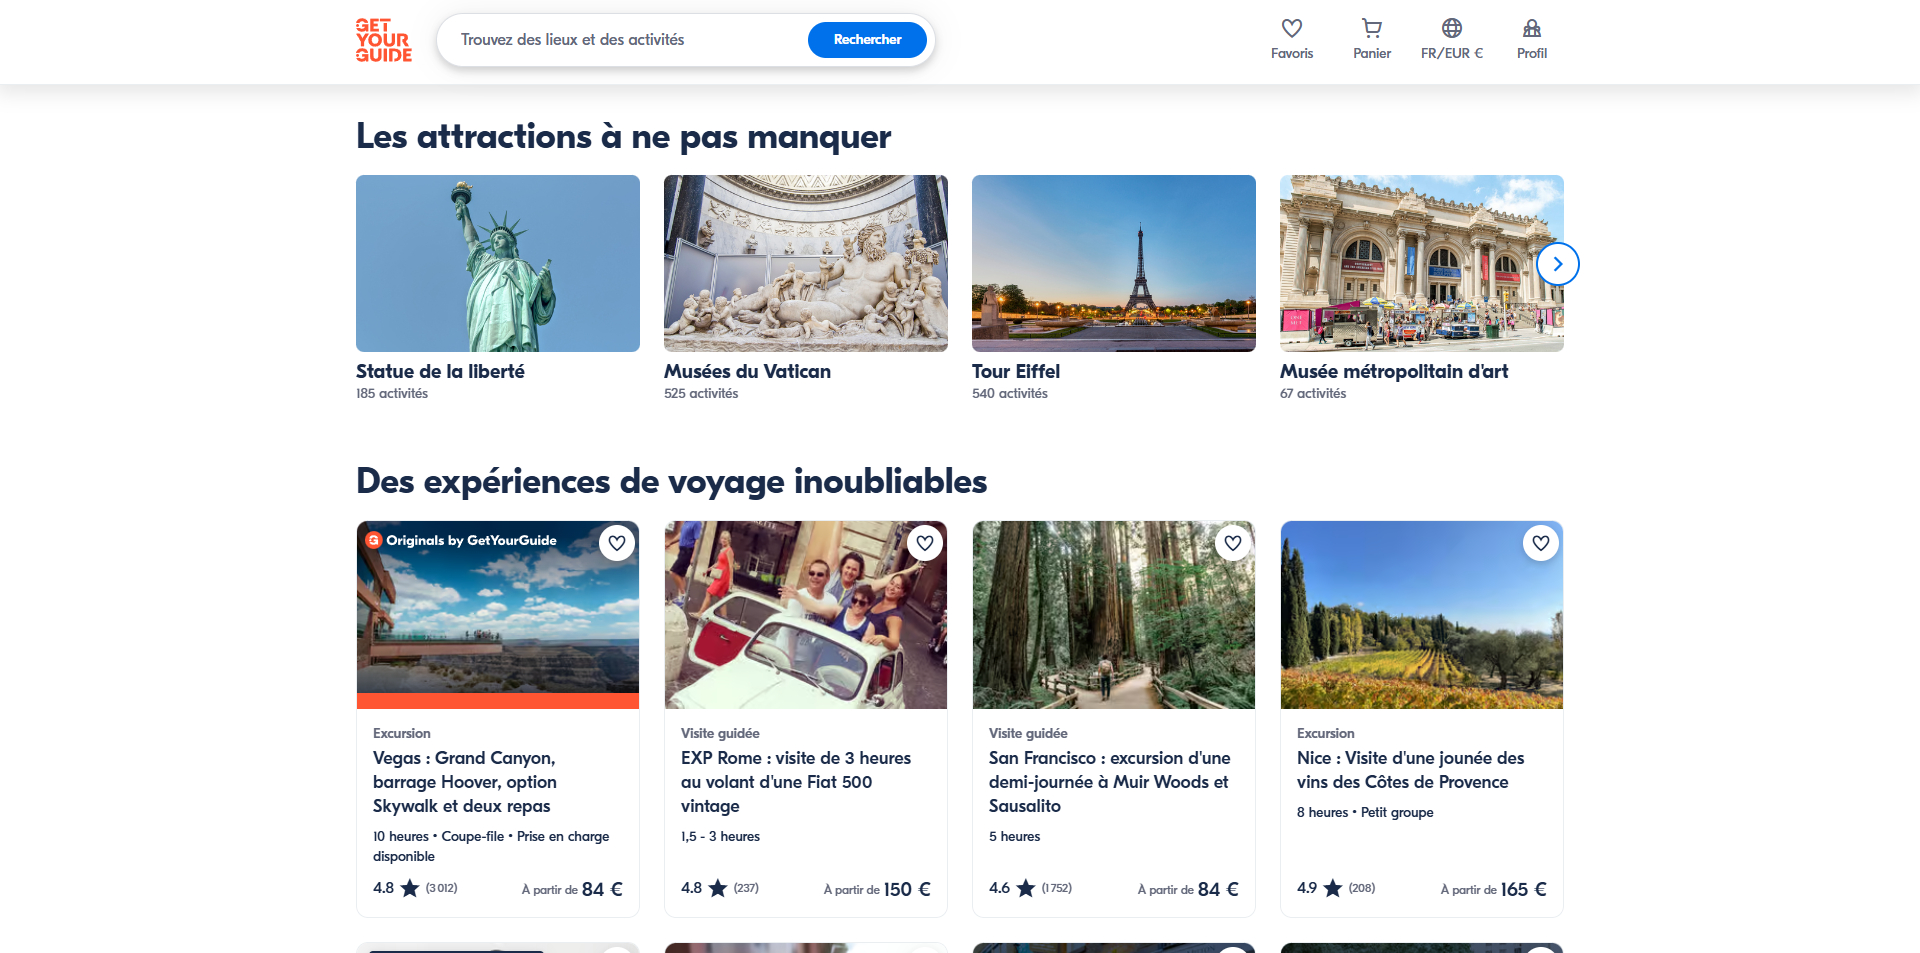Image resolution: width=1920 pixels, height=953 pixels.
Task: Open Statue de la liberté attraction image
Action: coord(498,263)
